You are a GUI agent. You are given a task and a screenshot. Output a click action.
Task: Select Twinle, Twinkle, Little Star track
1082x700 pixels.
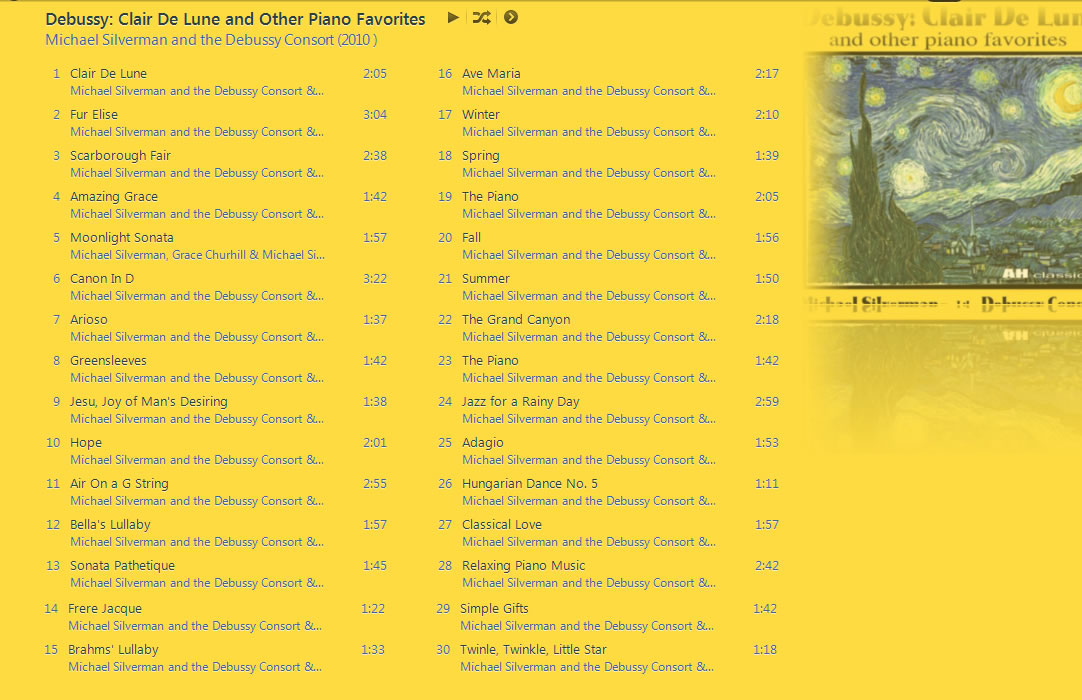tap(533, 650)
